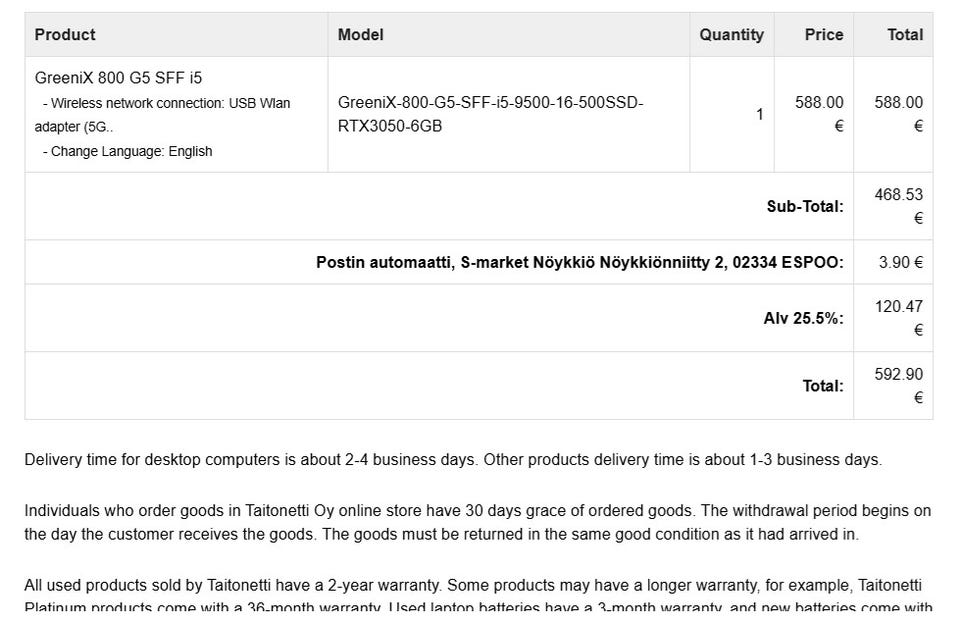This screenshot has width=960, height=623.
Task: Click the Total column header
Action: [x=904, y=34]
